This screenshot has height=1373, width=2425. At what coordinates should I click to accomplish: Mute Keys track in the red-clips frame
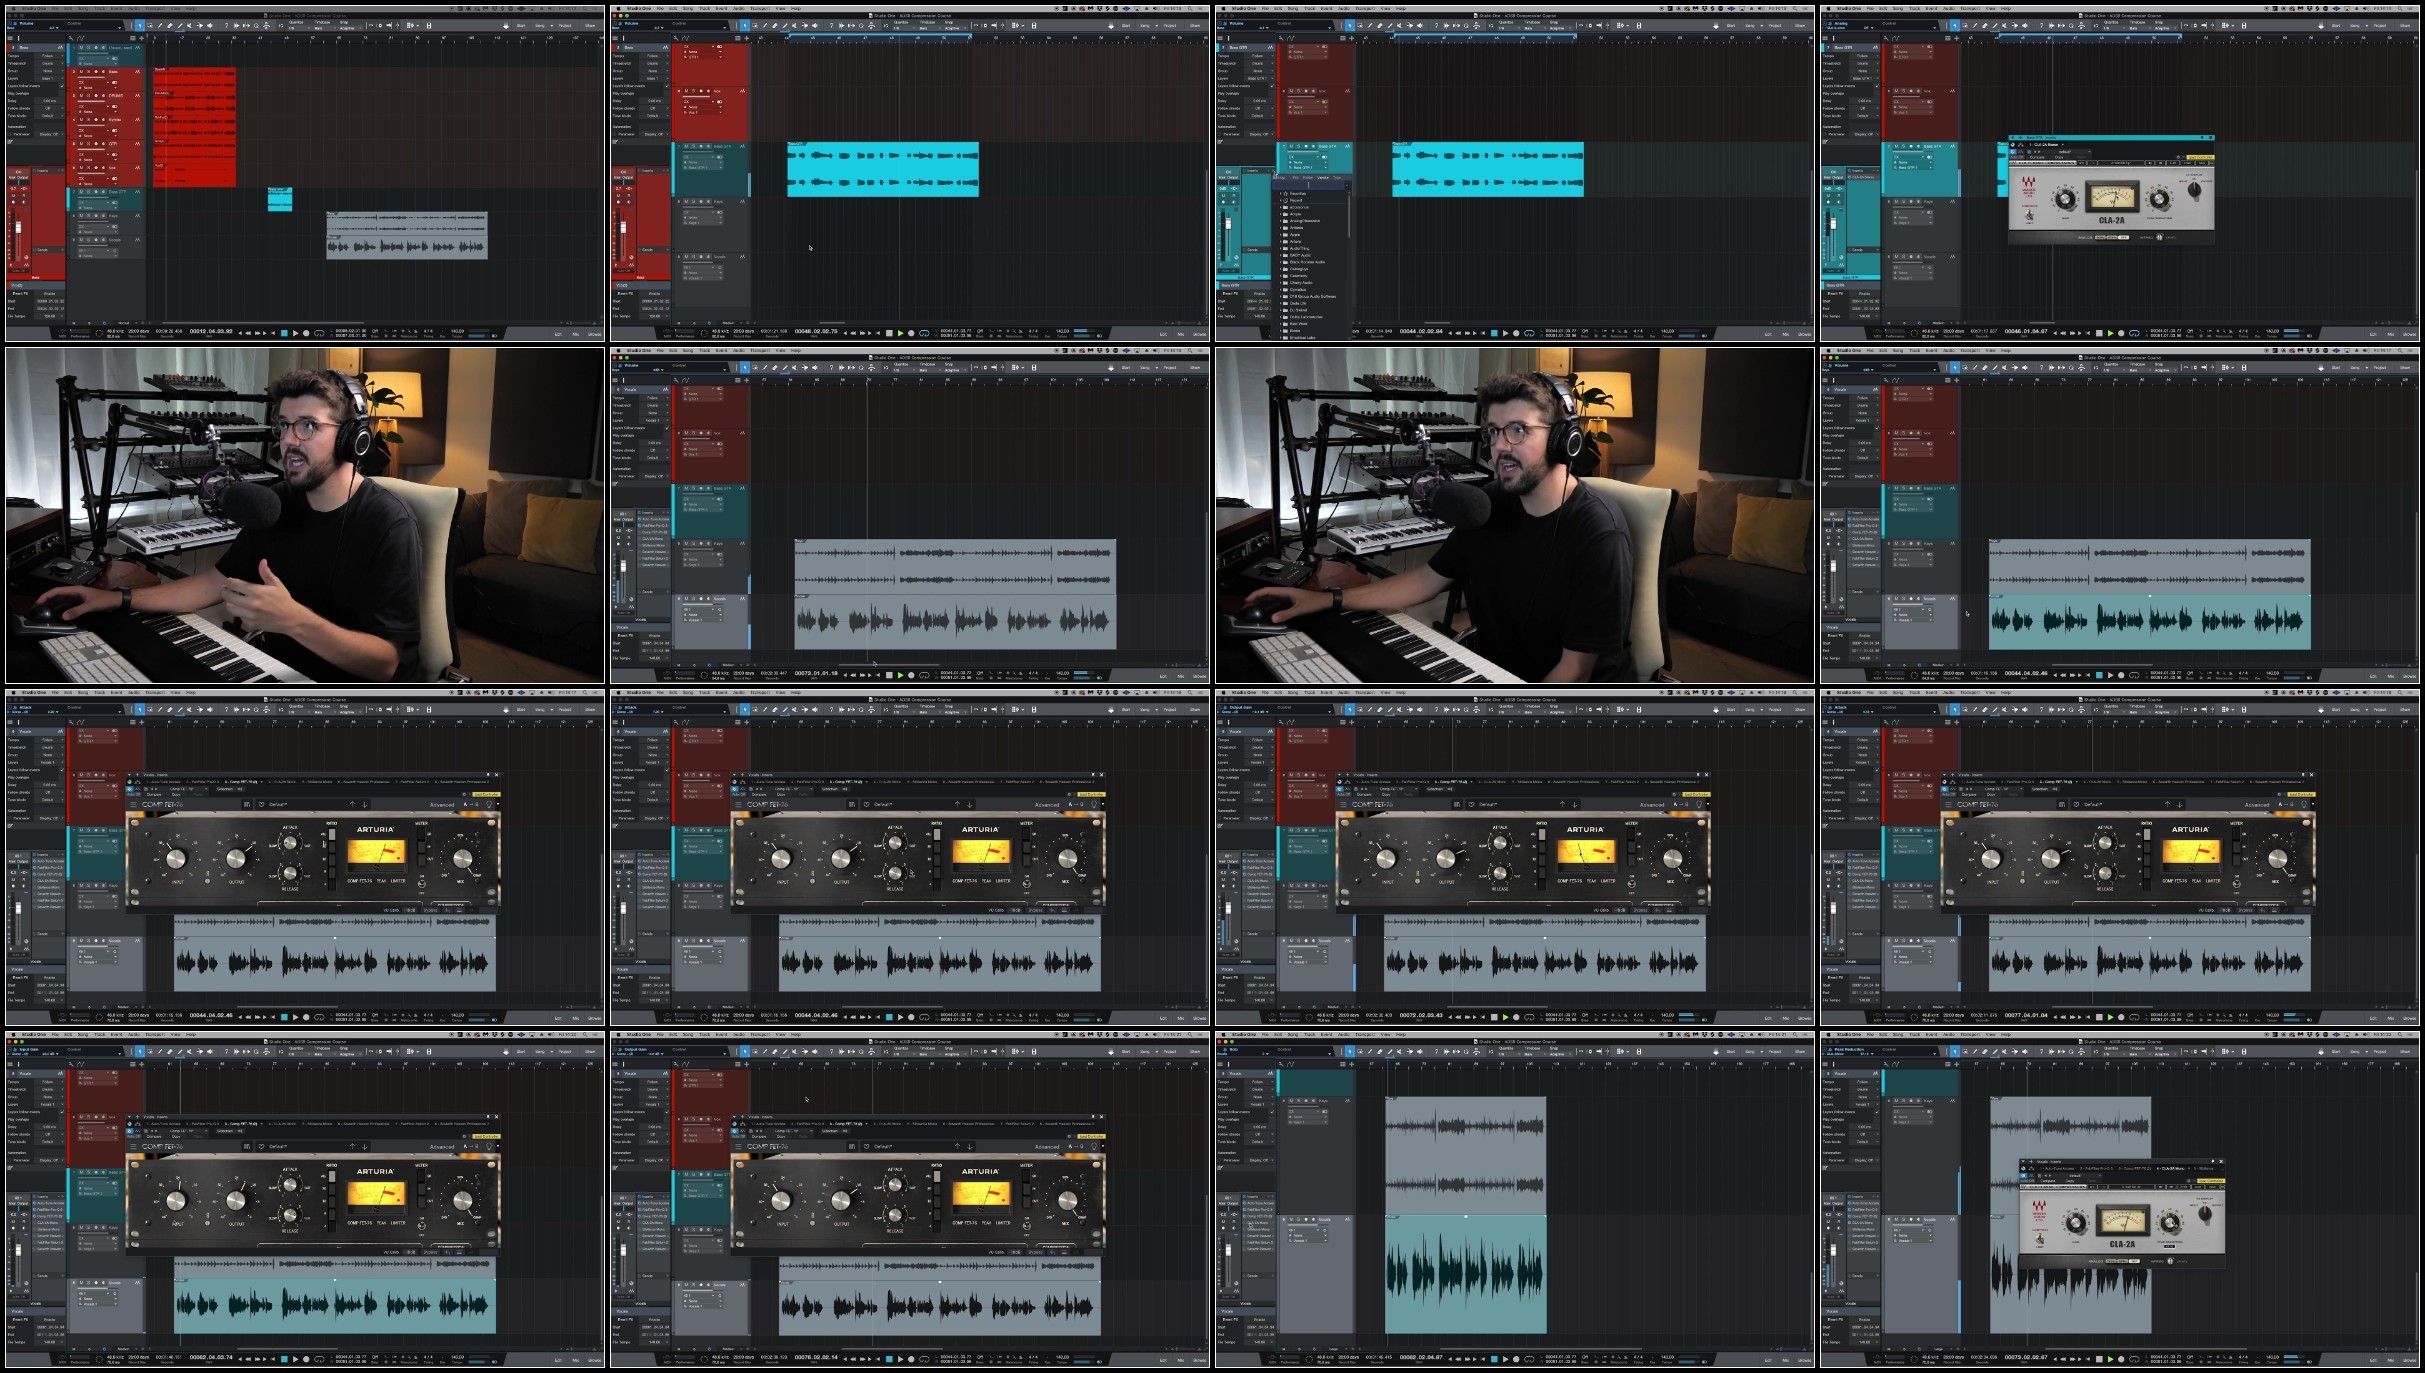81,216
